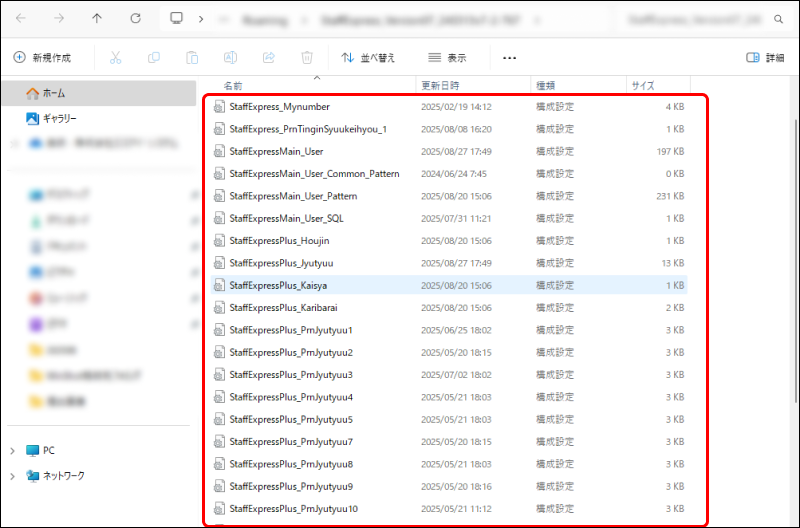Click the date 2024/06/24 7:45
This screenshot has width=800, height=528.
pos(454,174)
